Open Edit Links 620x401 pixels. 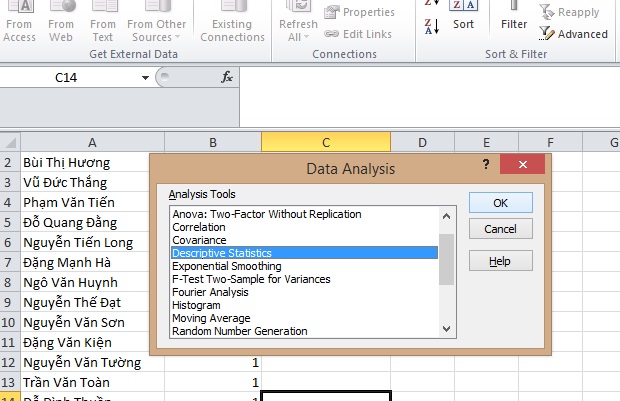coord(358,34)
